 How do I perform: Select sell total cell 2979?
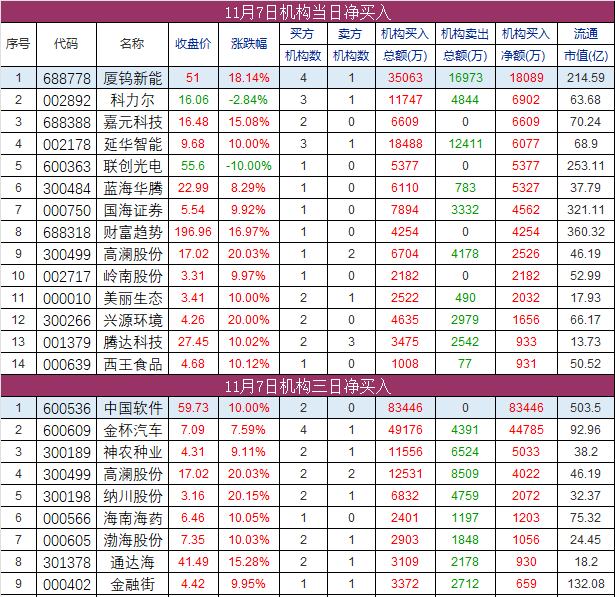pyautogui.click(x=465, y=320)
